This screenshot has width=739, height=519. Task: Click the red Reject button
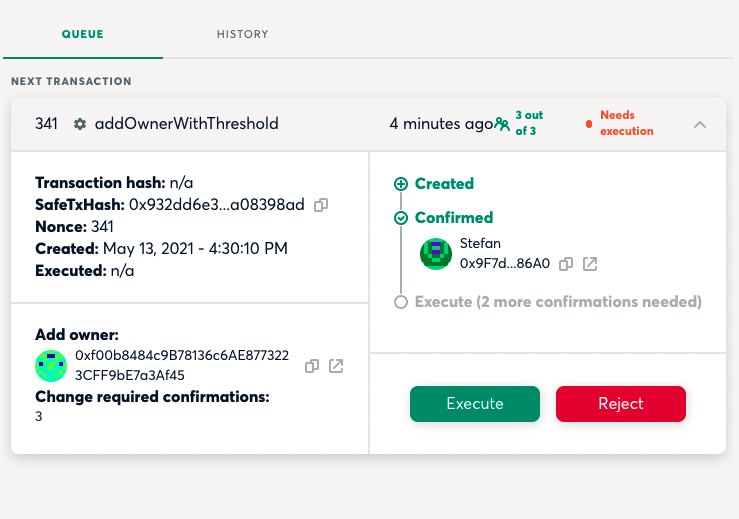621,404
